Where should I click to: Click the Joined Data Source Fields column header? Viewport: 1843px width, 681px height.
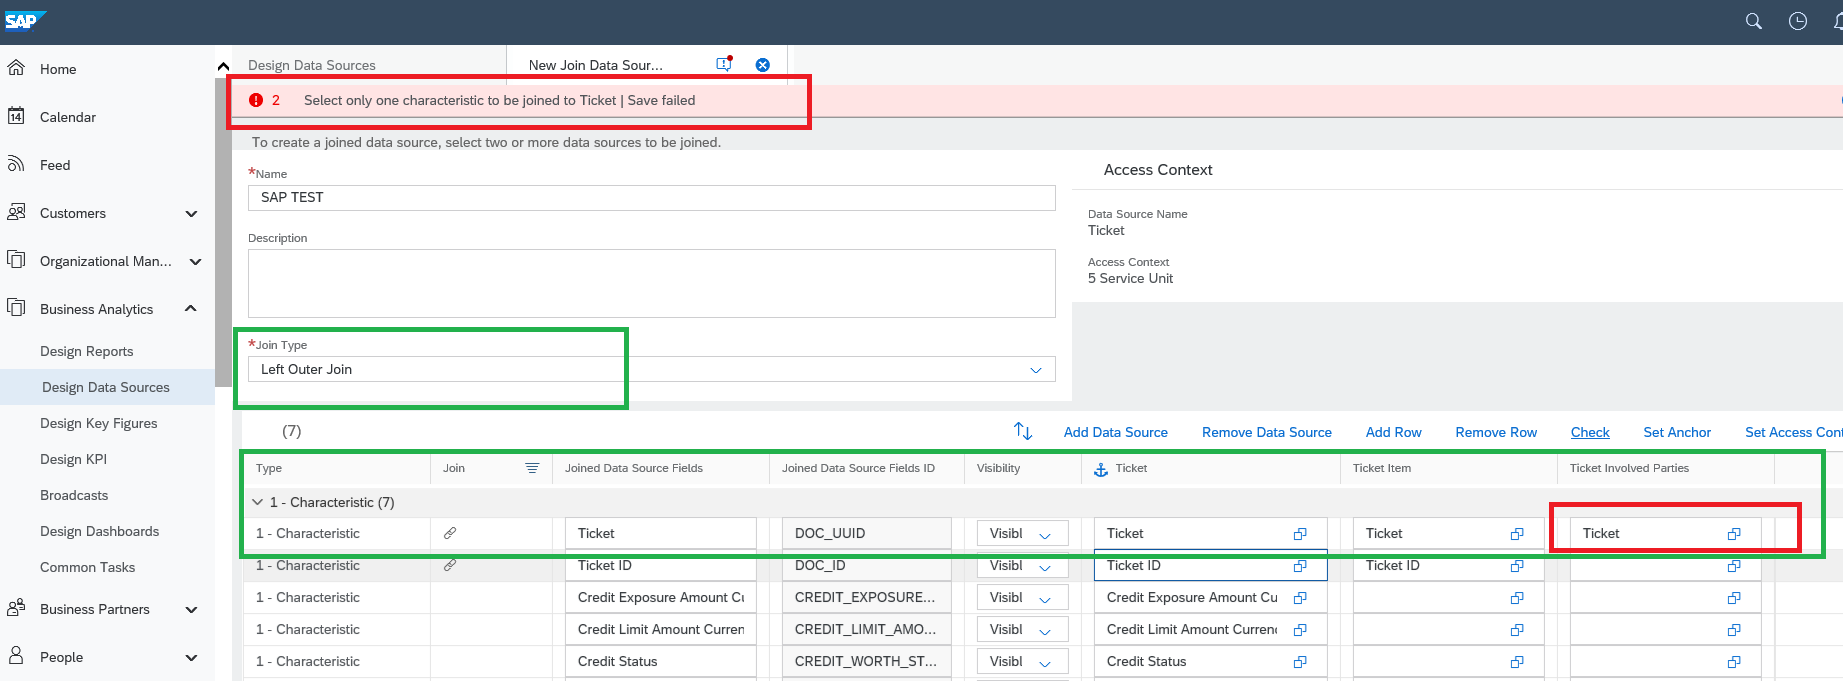tap(634, 468)
